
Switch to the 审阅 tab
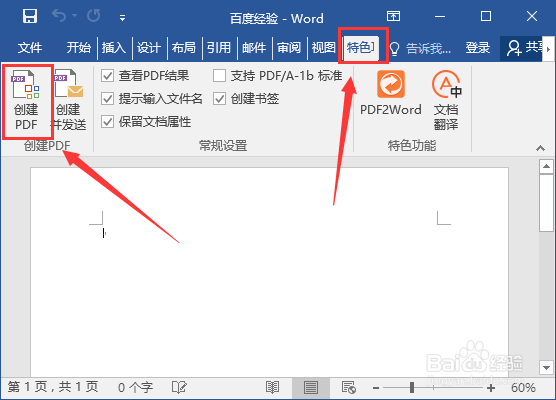point(289,48)
